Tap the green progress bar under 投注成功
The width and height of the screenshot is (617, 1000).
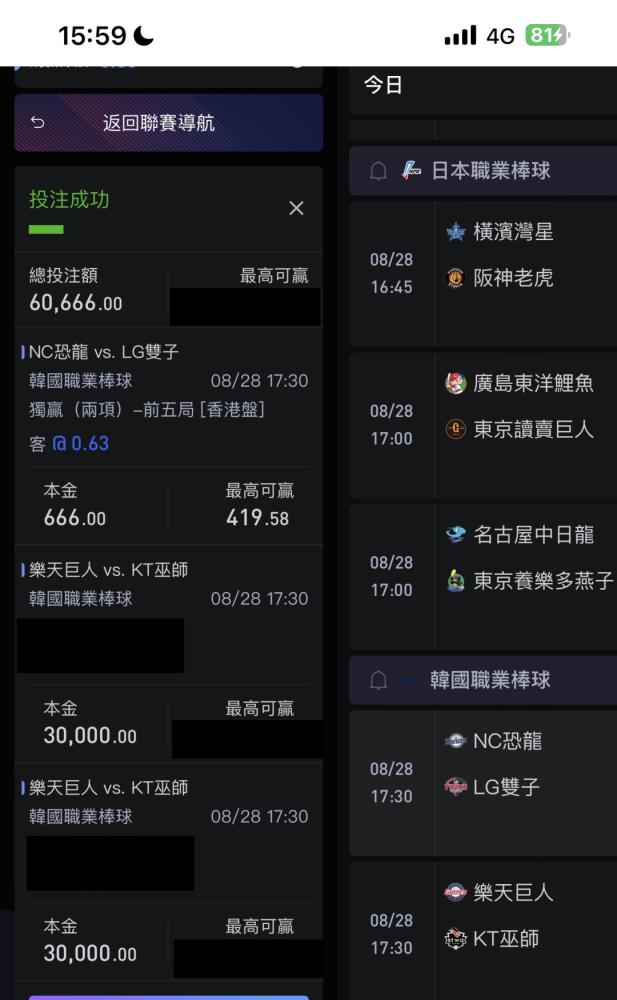[x=46, y=229]
